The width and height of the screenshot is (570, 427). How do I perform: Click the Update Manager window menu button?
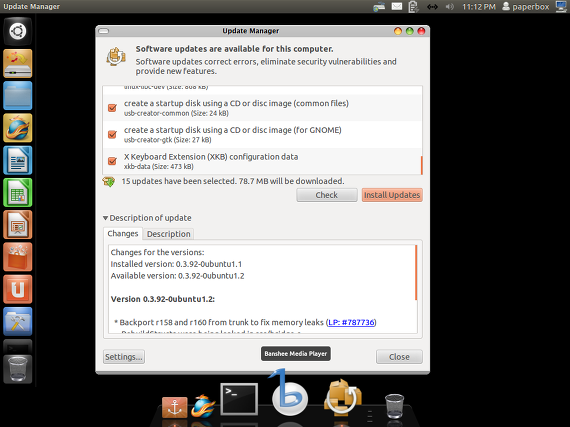point(104,31)
